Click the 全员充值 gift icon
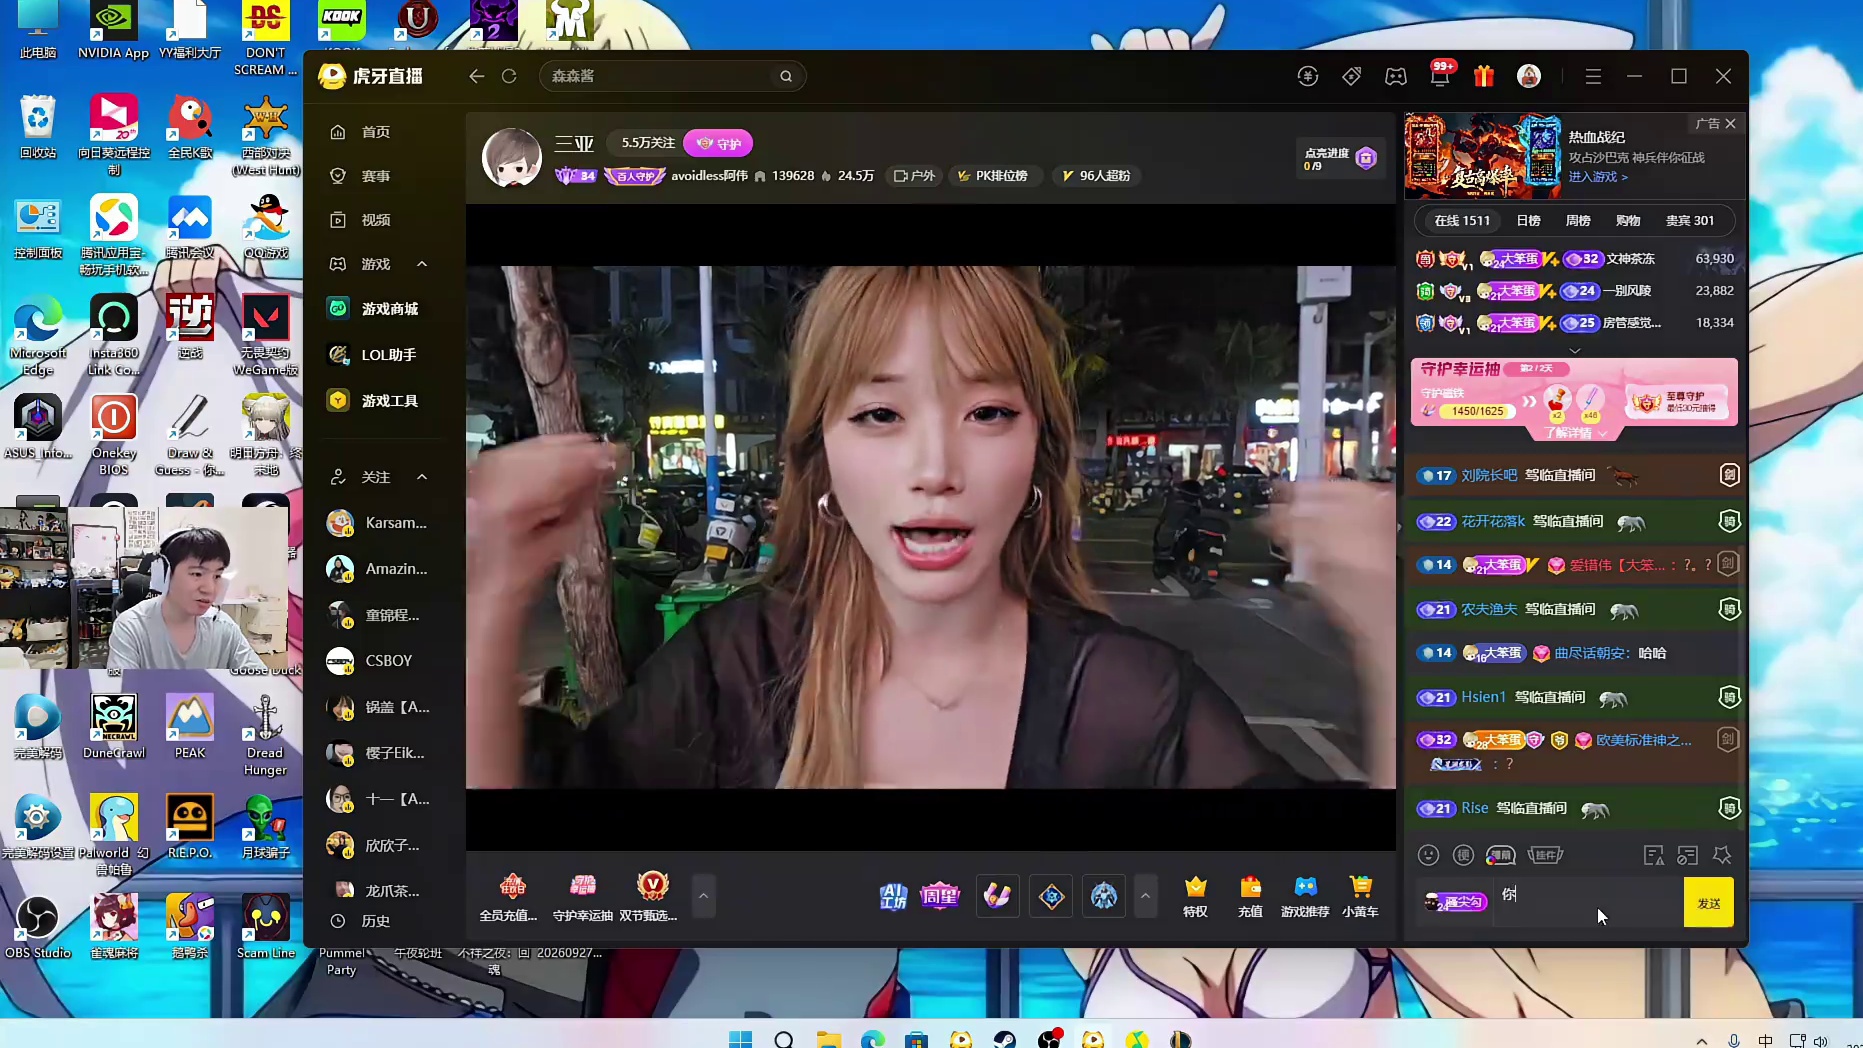The height and width of the screenshot is (1048, 1863). click(510, 896)
